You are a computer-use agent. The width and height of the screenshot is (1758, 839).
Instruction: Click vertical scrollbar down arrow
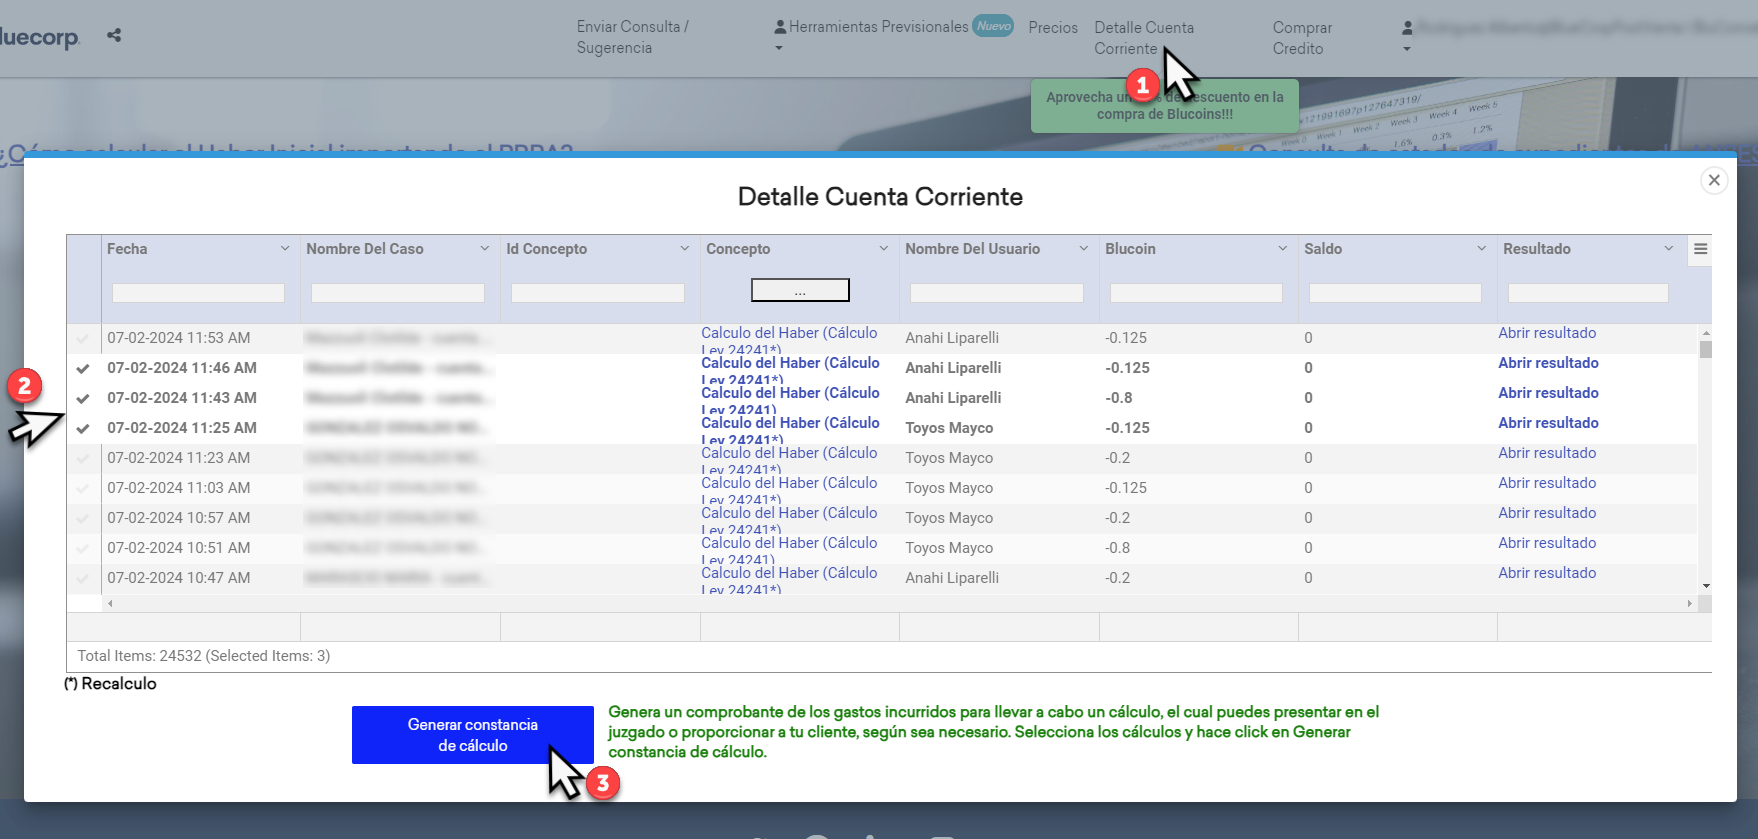click(1706, 586)
